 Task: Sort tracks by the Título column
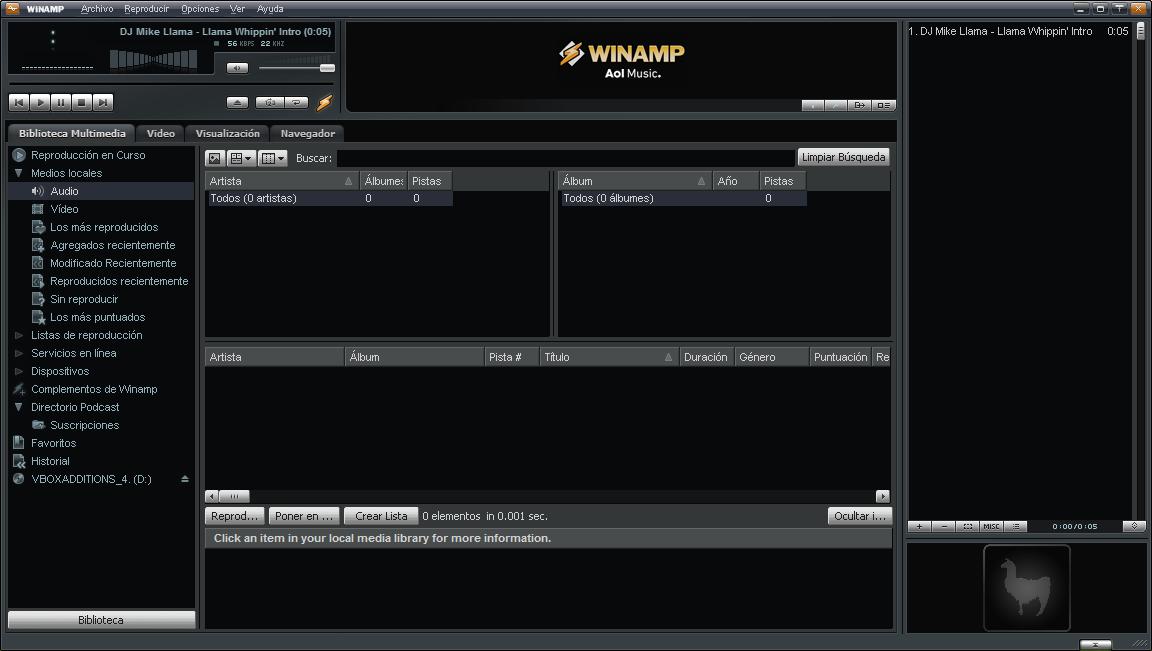click(x=608, y=357)
